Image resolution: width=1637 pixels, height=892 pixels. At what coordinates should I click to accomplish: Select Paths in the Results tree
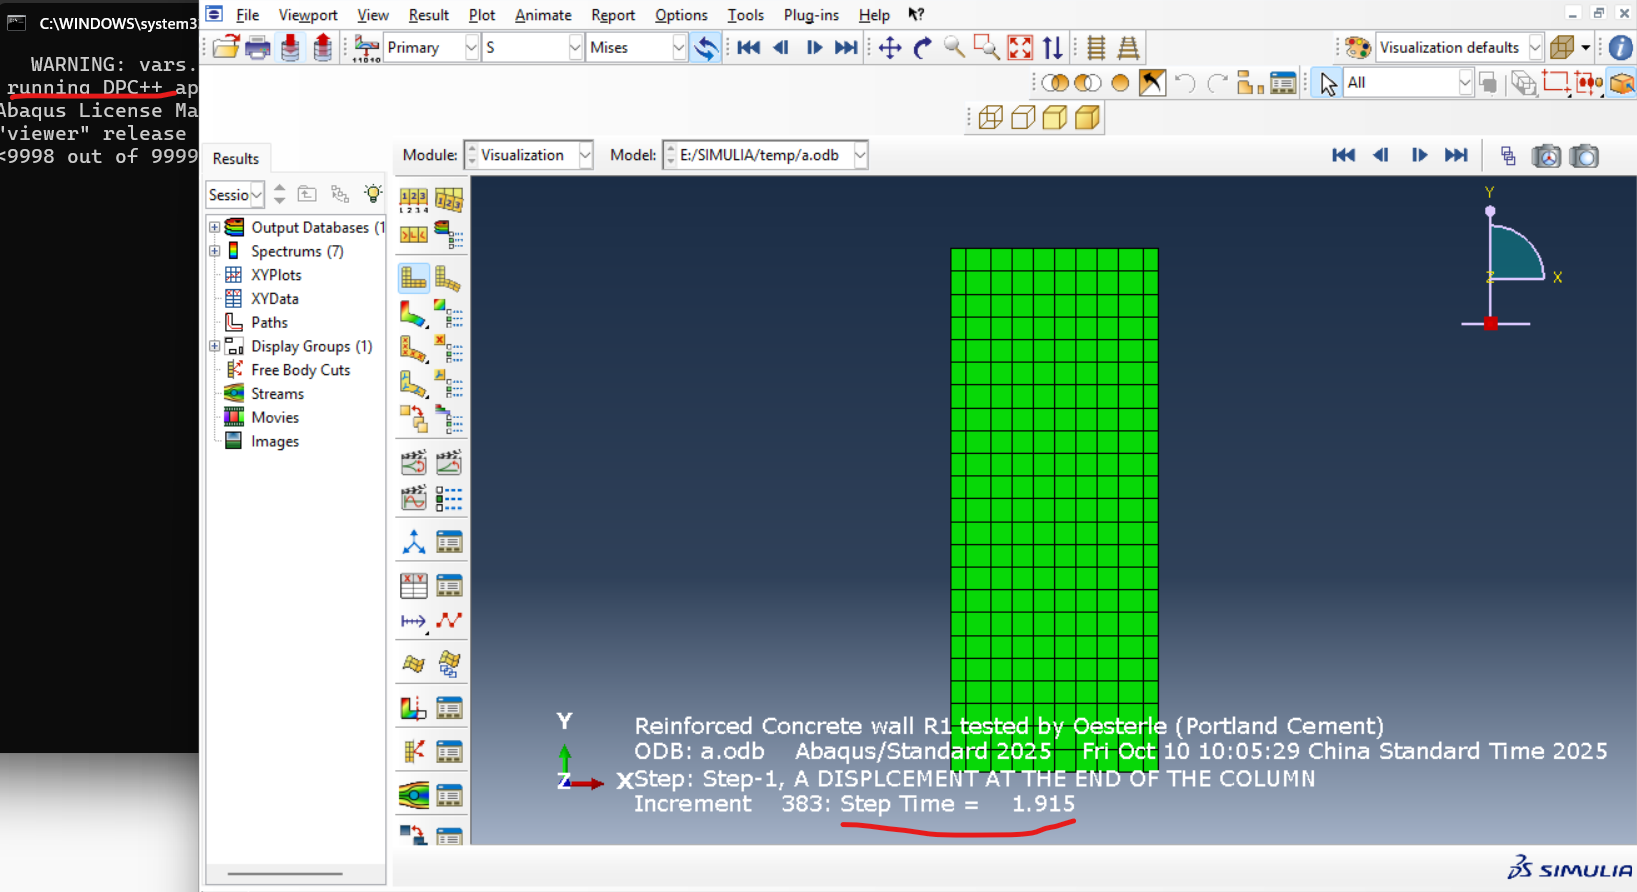tap(269, 322)
